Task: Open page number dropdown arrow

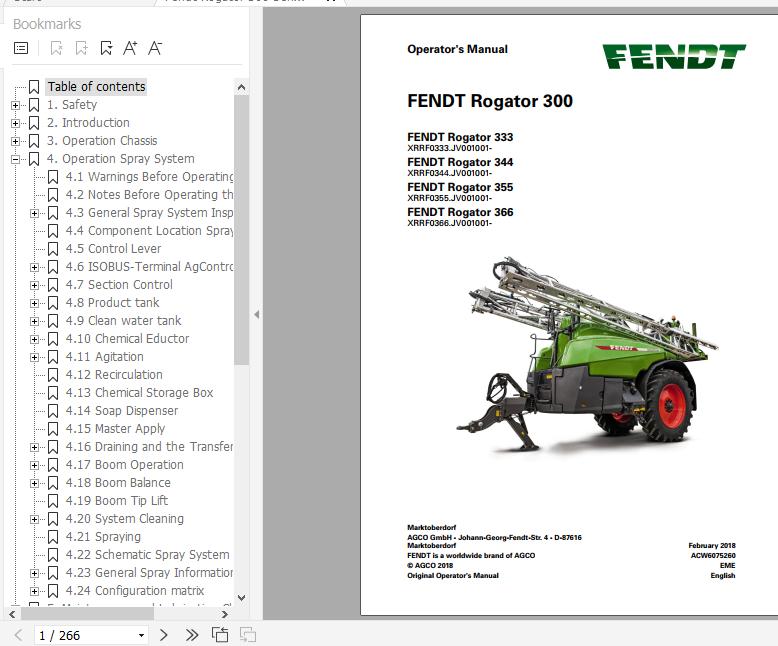Action: 141,636
